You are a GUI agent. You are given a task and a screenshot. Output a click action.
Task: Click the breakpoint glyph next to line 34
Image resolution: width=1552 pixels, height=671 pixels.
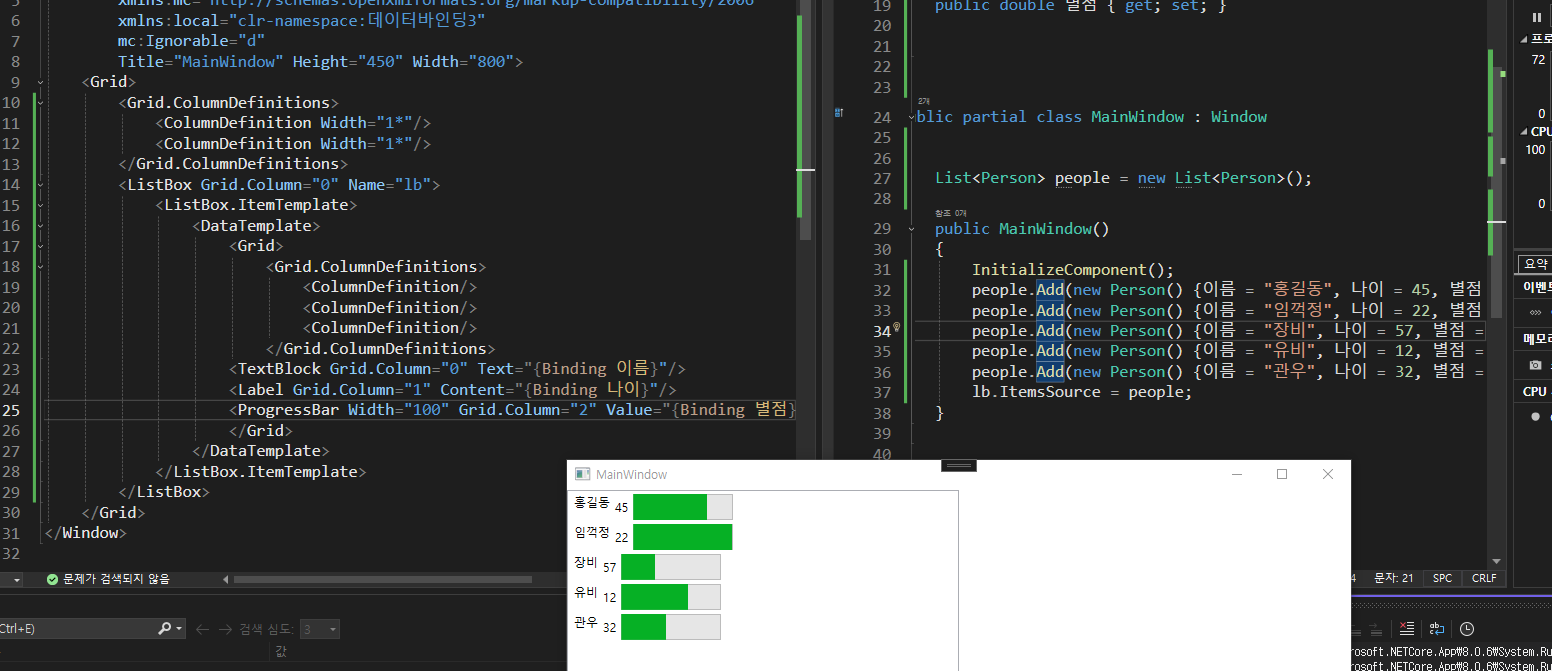tap(896, 326)
